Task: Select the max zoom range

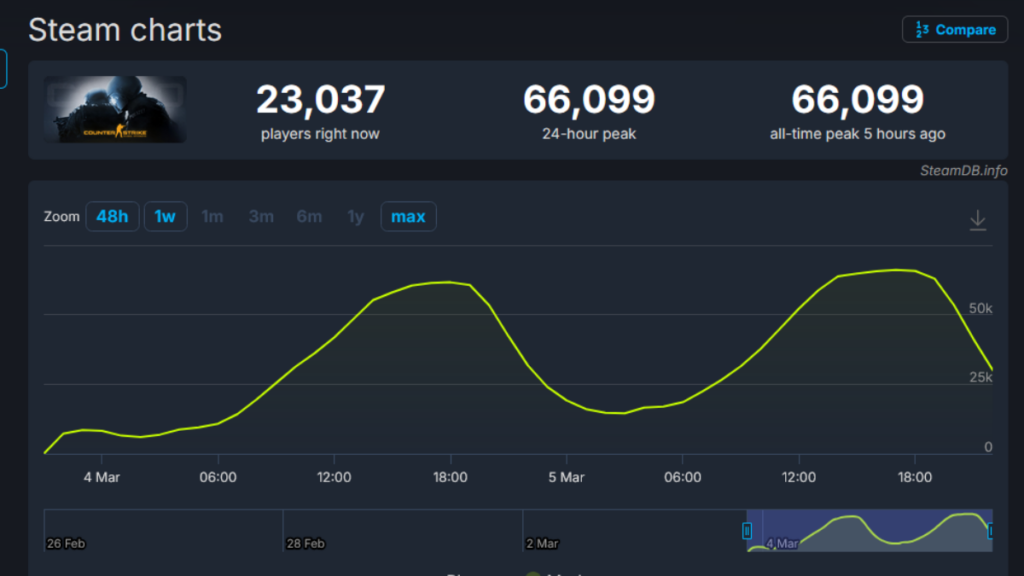Action: click(x=408, y=216)
